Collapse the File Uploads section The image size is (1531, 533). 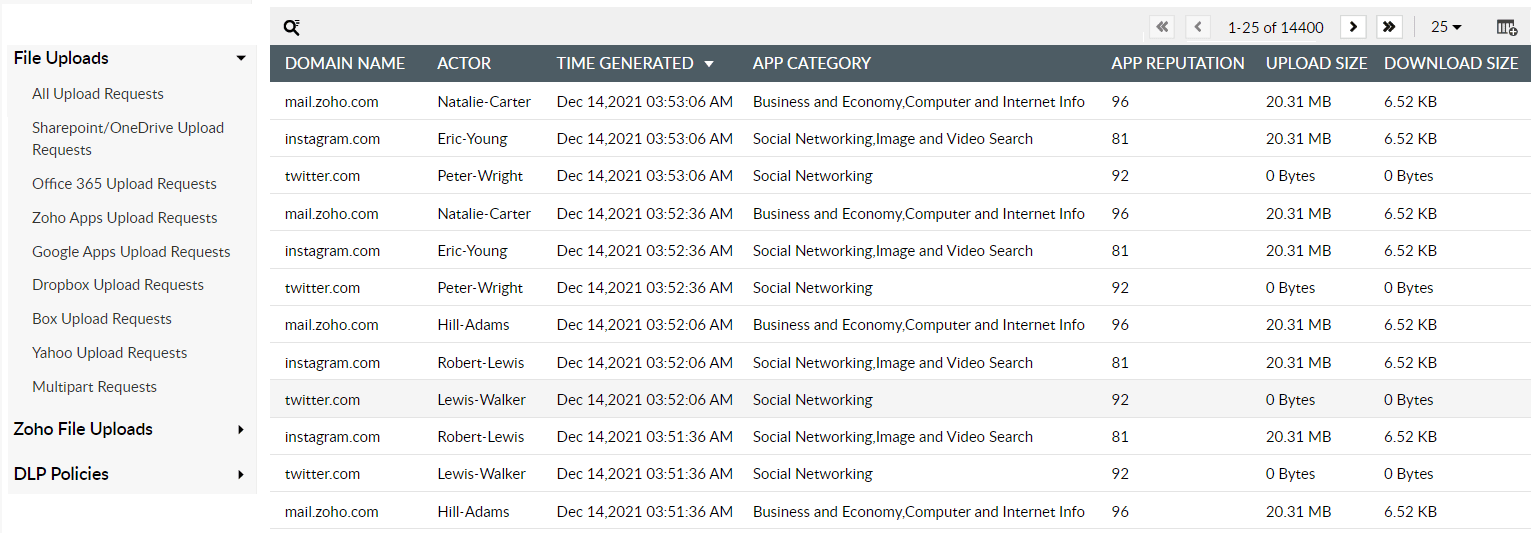click(x=240, y=58)
